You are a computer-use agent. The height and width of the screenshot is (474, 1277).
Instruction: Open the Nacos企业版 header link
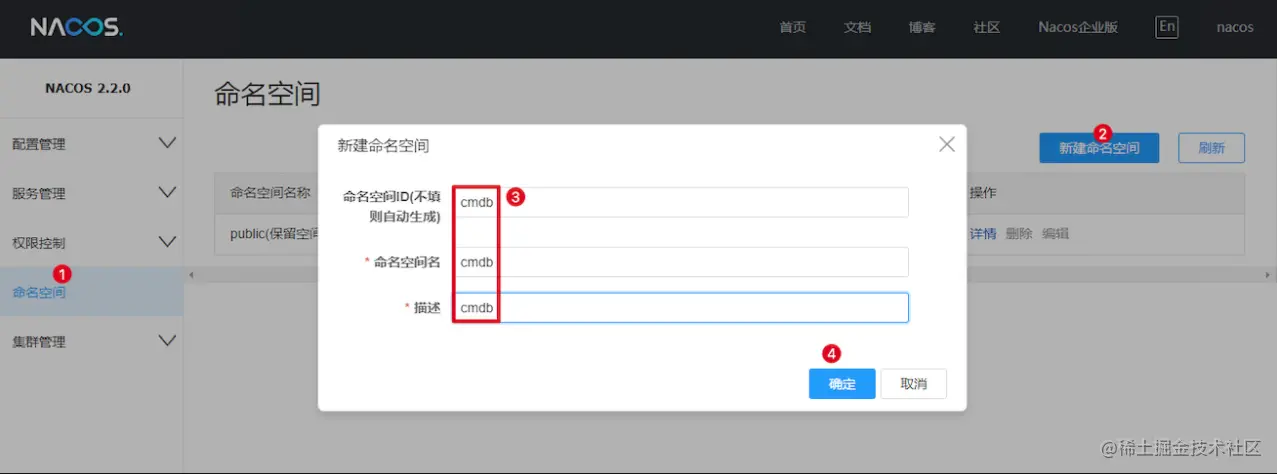click(1077, 28)
